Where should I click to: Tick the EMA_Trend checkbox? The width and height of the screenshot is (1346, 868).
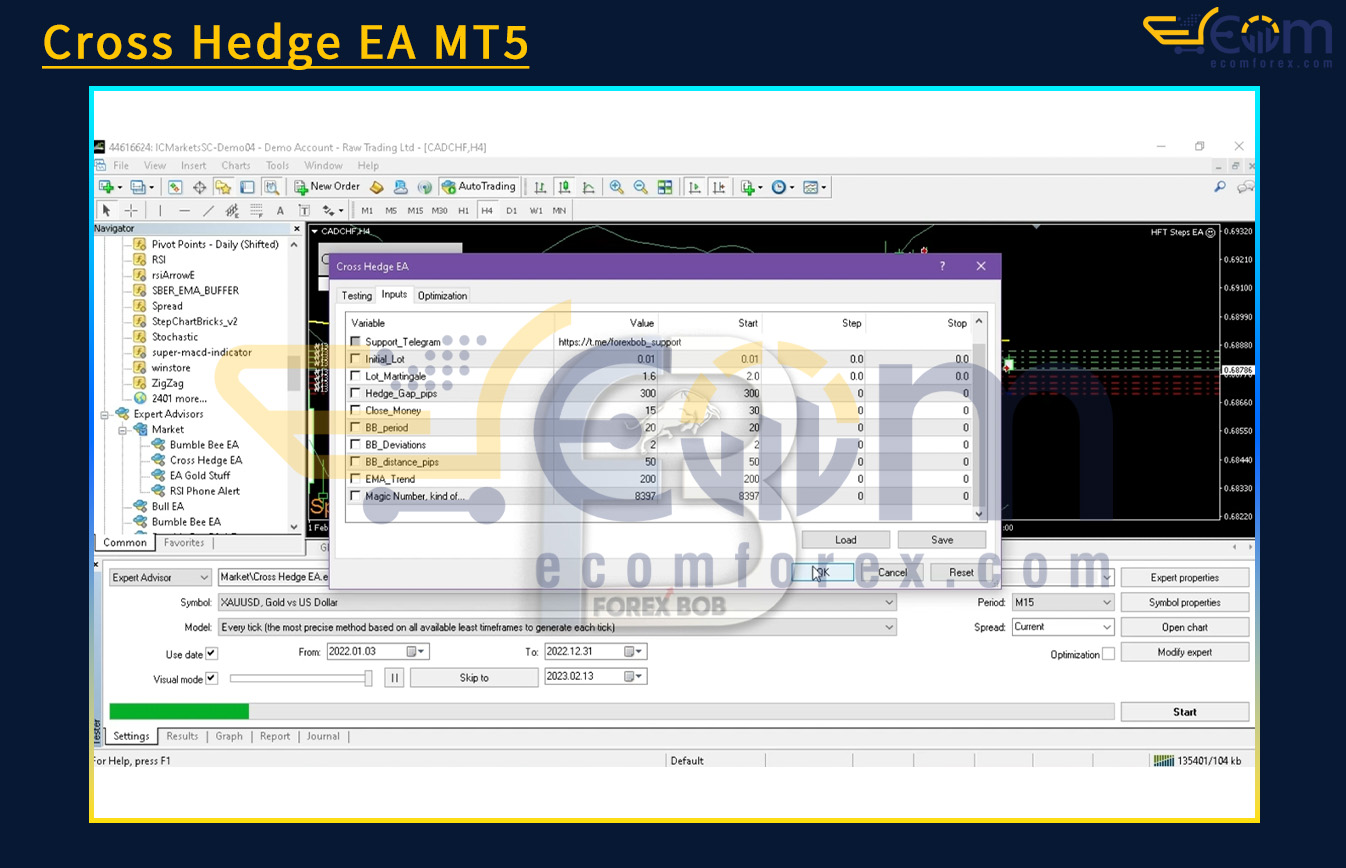tap(355, 478)
